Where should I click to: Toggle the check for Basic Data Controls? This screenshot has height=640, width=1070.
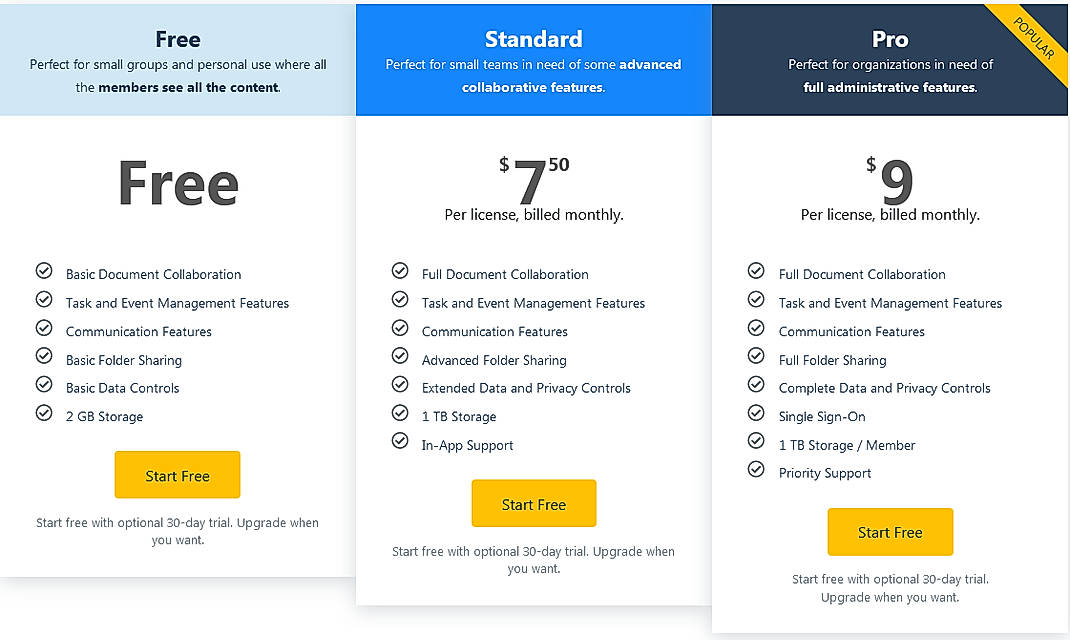[x=44, y=384]
